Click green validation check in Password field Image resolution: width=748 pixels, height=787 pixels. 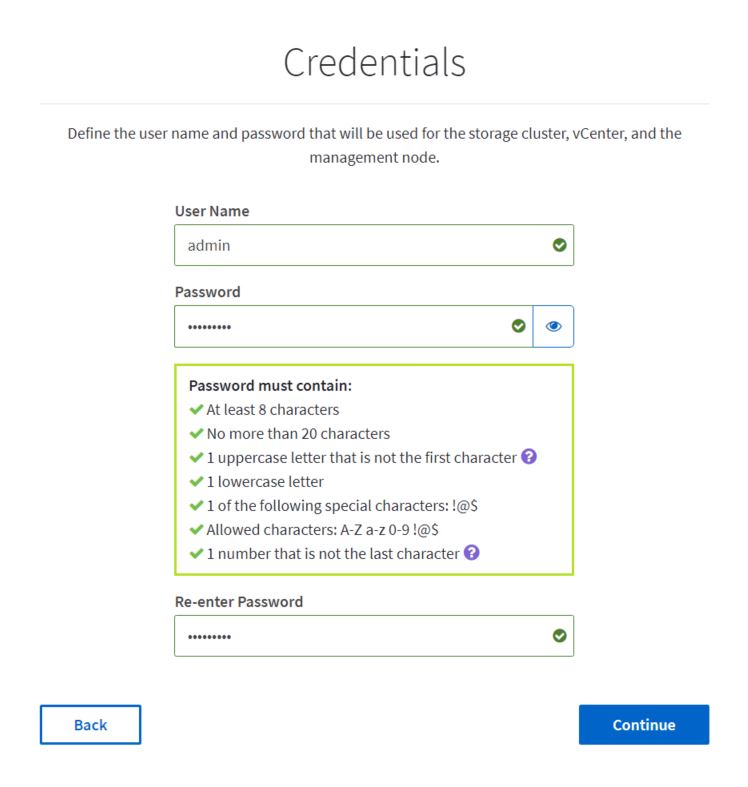click(518, 326)
